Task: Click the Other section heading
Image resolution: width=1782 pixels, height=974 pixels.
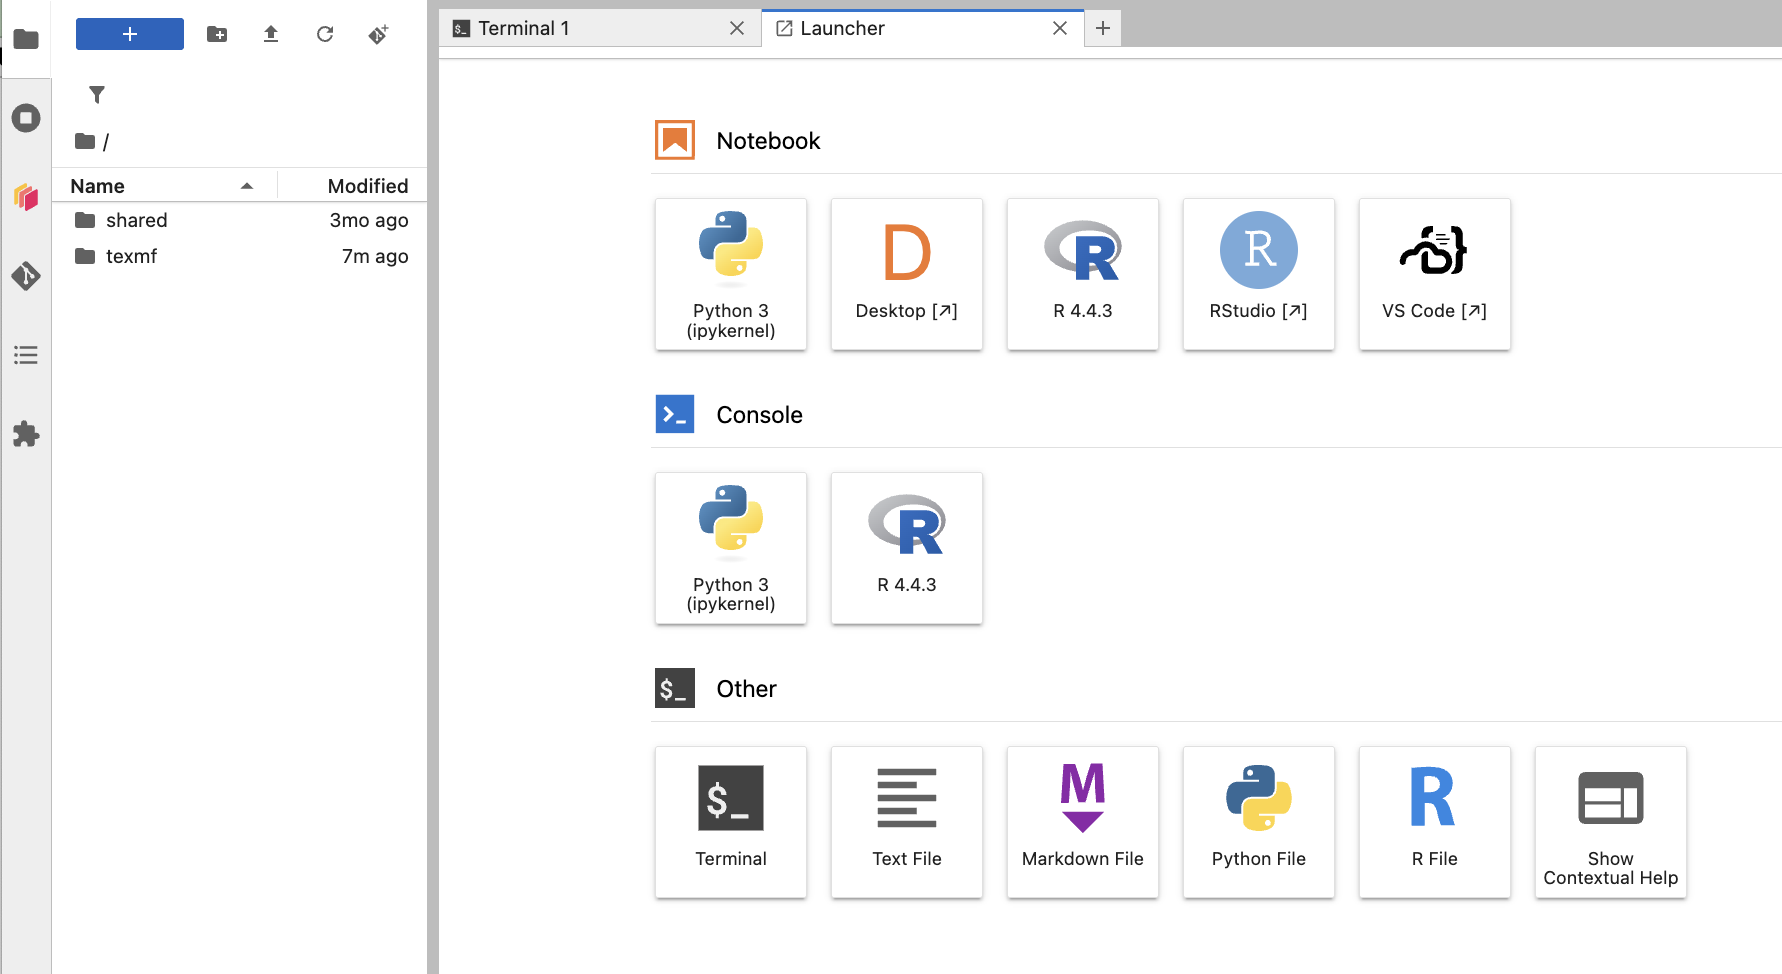Action: [746, 689]
